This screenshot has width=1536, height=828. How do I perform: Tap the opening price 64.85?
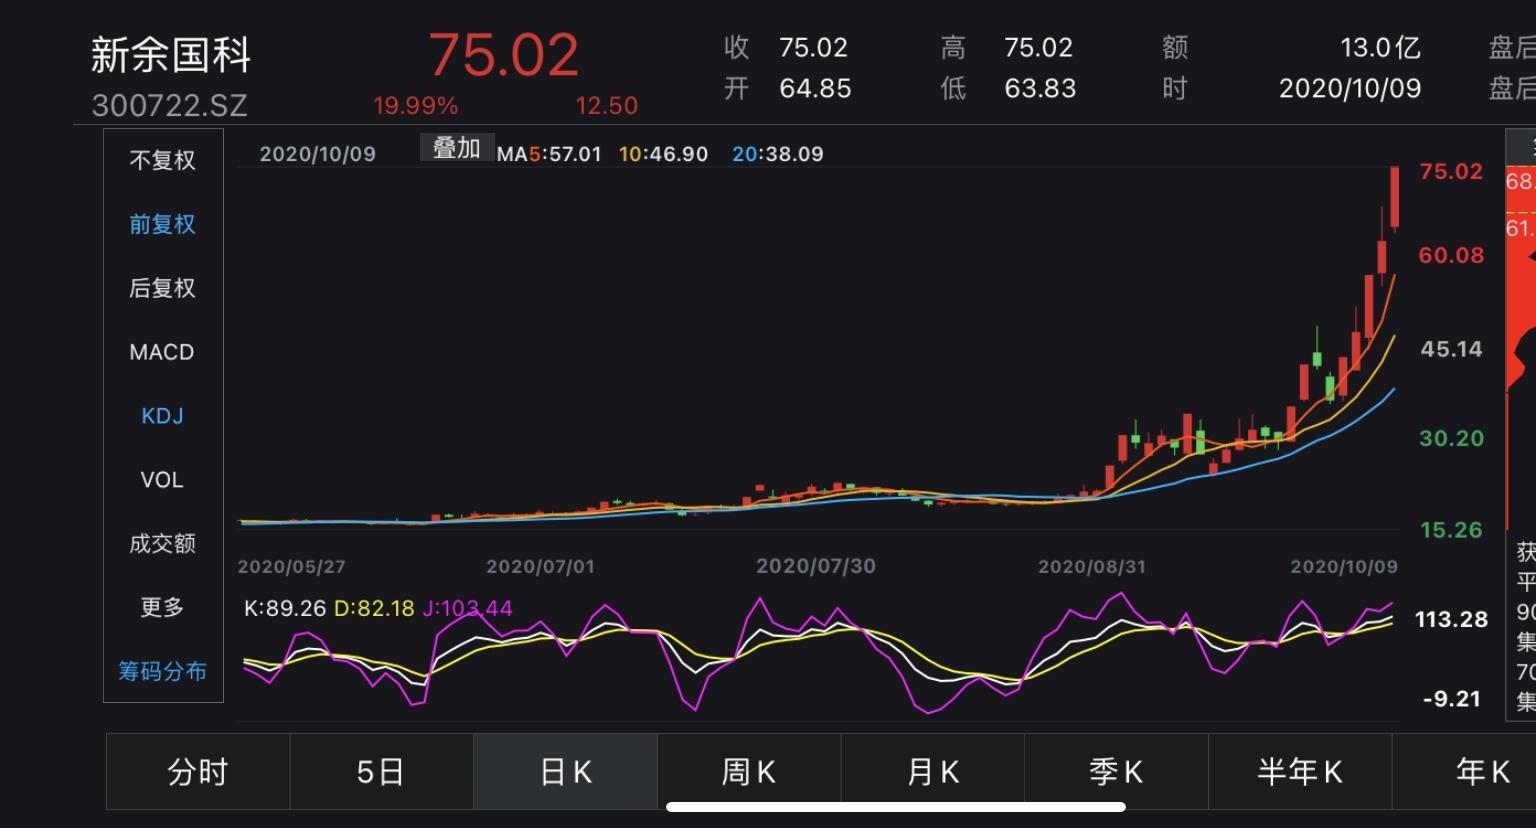[x=815, y=88]
